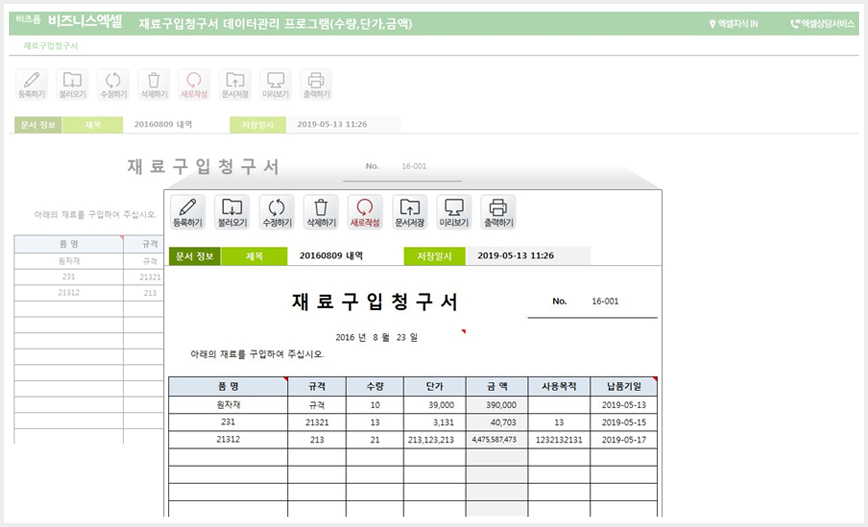Click the faded 21312 cell in the background table

point(69,292)
